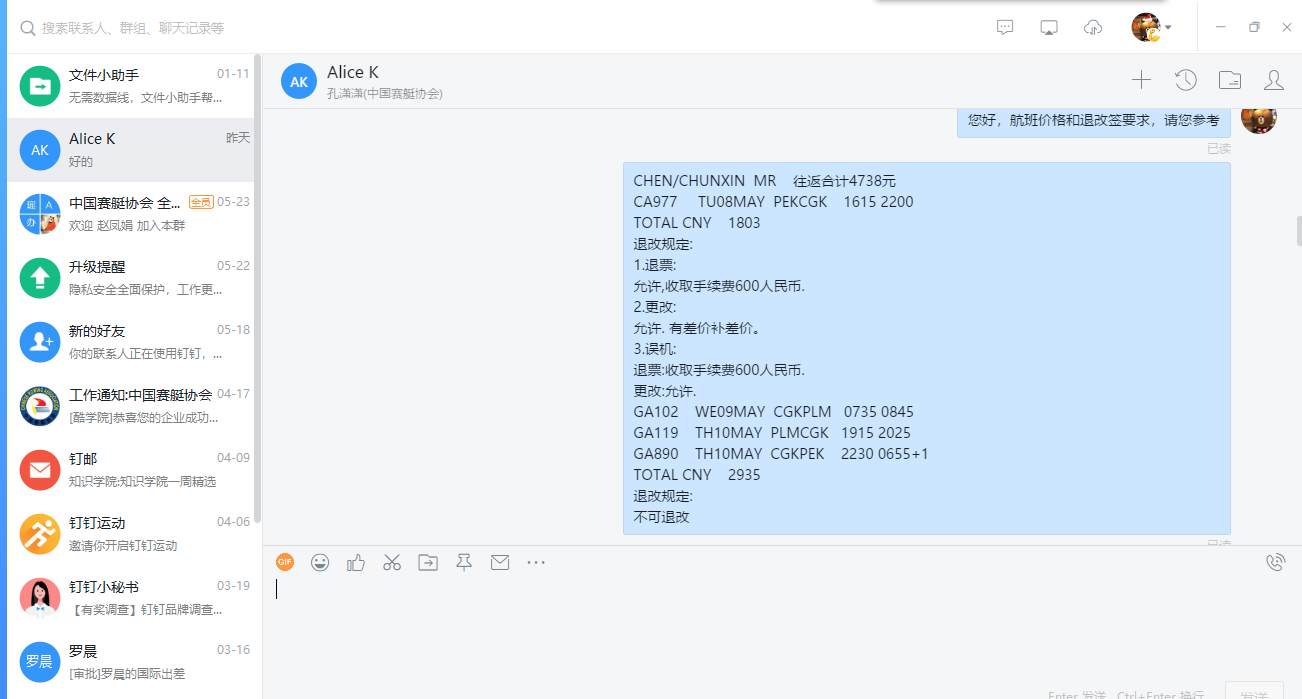The image size is (1302, 699).
Task: Open chat files folder in header
Action: point(1229,80)
